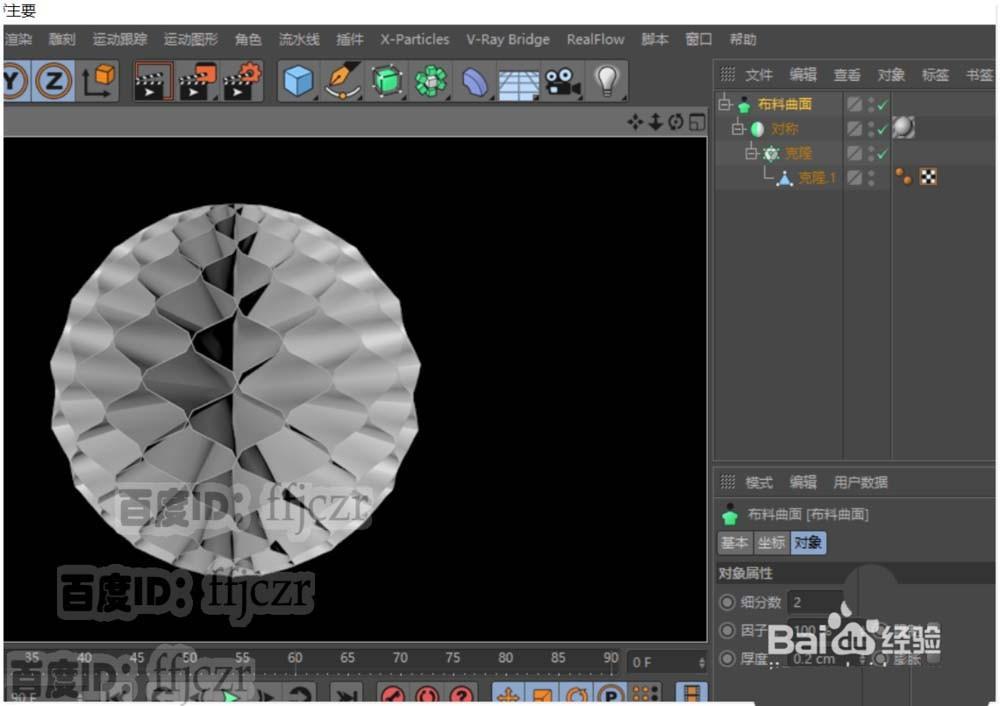Add a Light to the scene

pos(606,81)
